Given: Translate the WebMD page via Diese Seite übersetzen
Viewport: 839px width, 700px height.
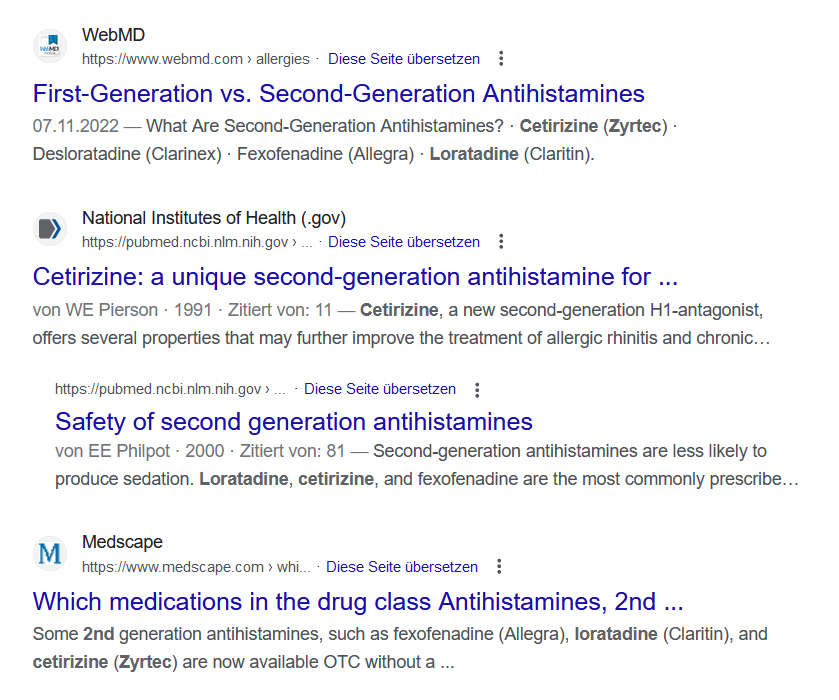Looking at the screenshot, I should (x=403, y=59).
